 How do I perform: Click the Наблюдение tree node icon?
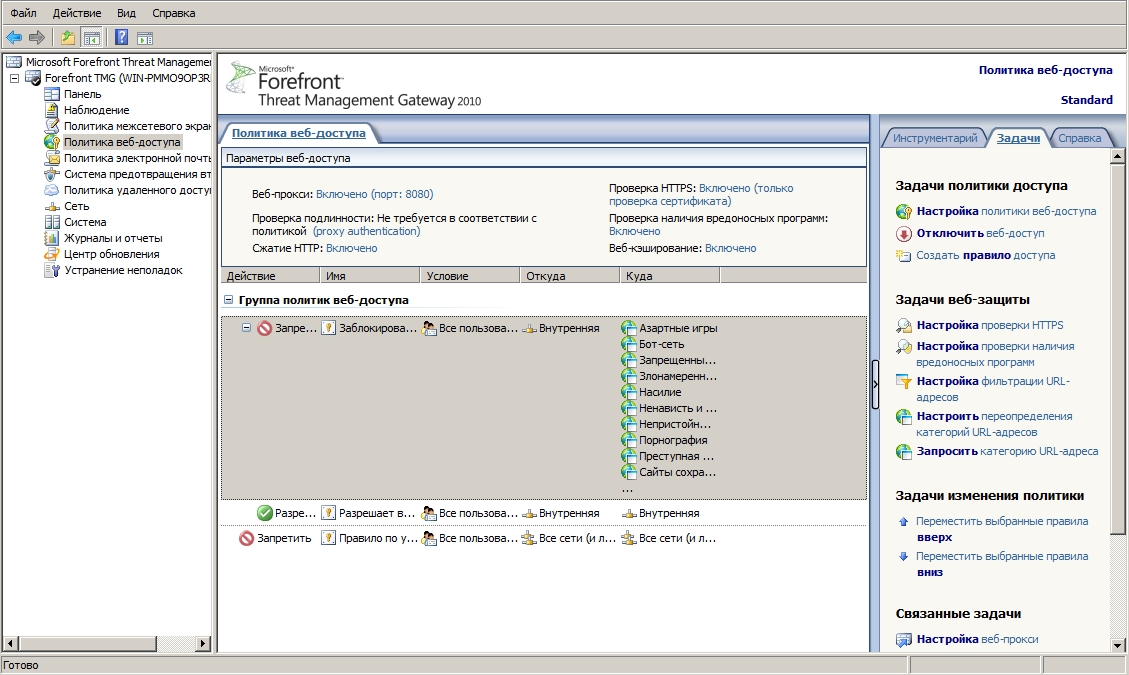[52, 109]
